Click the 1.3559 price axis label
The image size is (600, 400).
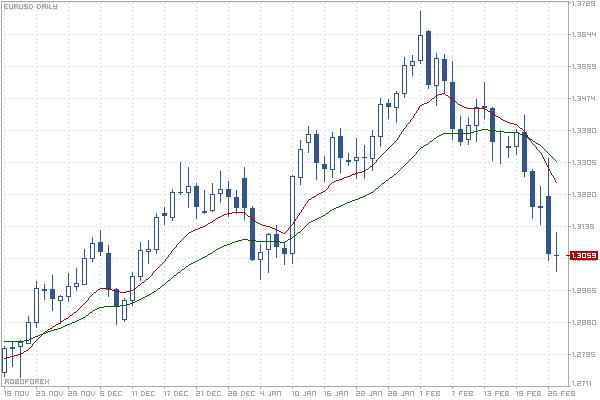coord(584,67)
